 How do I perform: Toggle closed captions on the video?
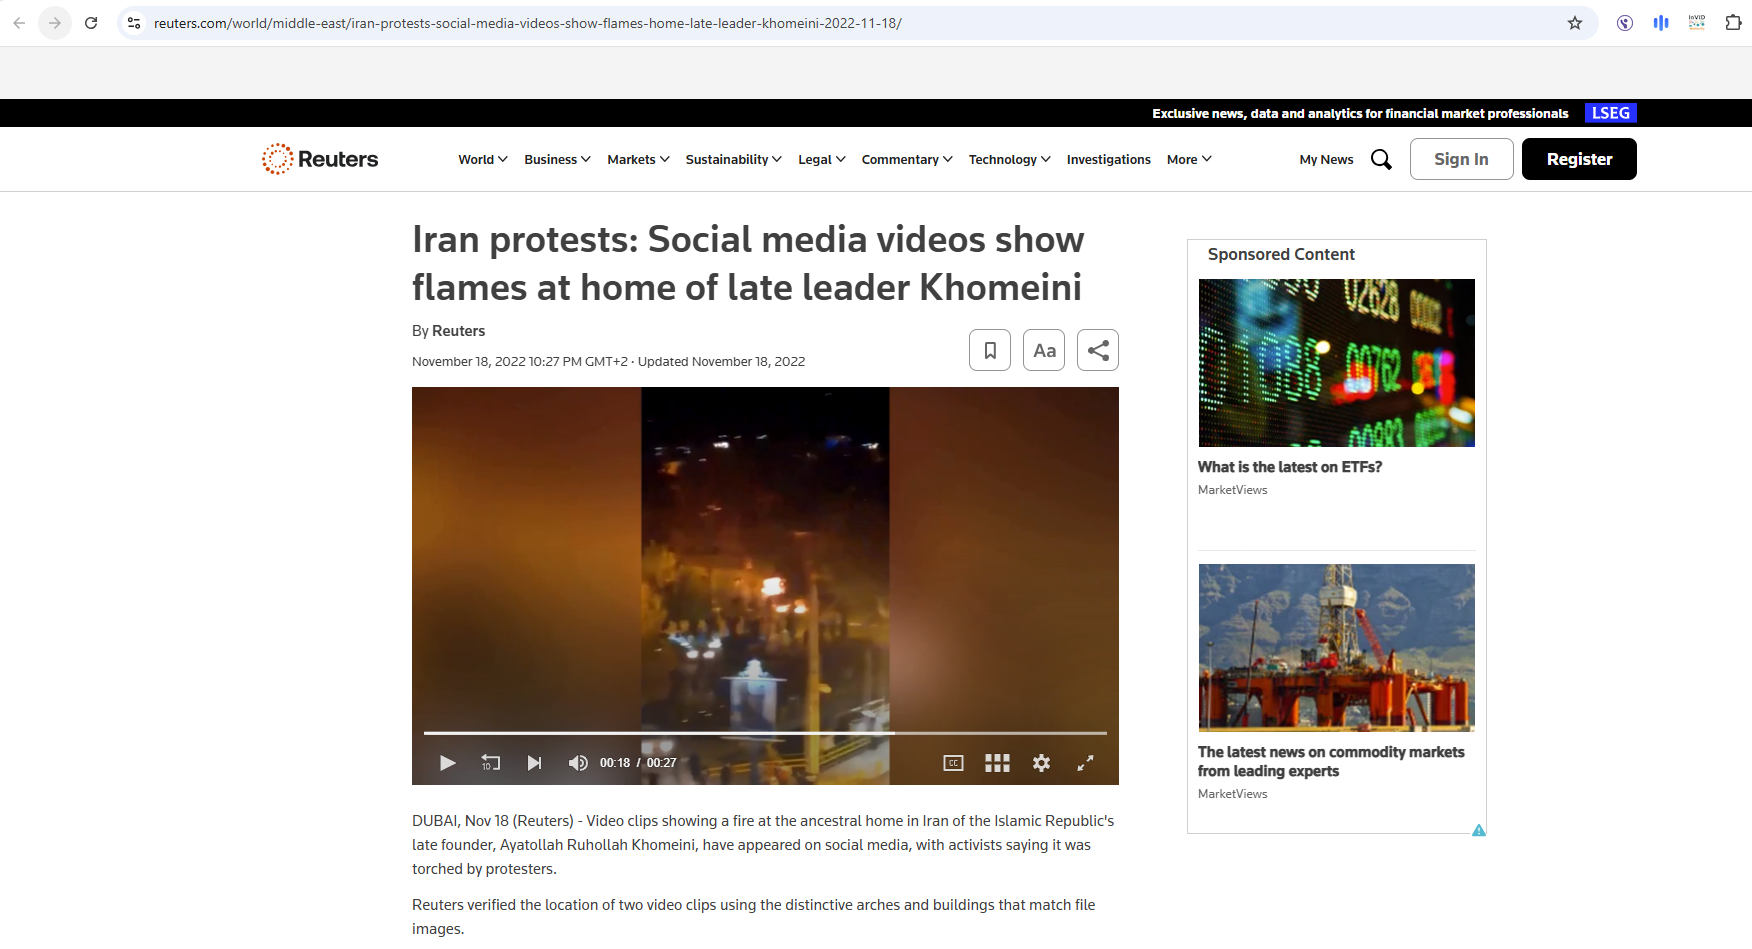click(x=953, y=763)
